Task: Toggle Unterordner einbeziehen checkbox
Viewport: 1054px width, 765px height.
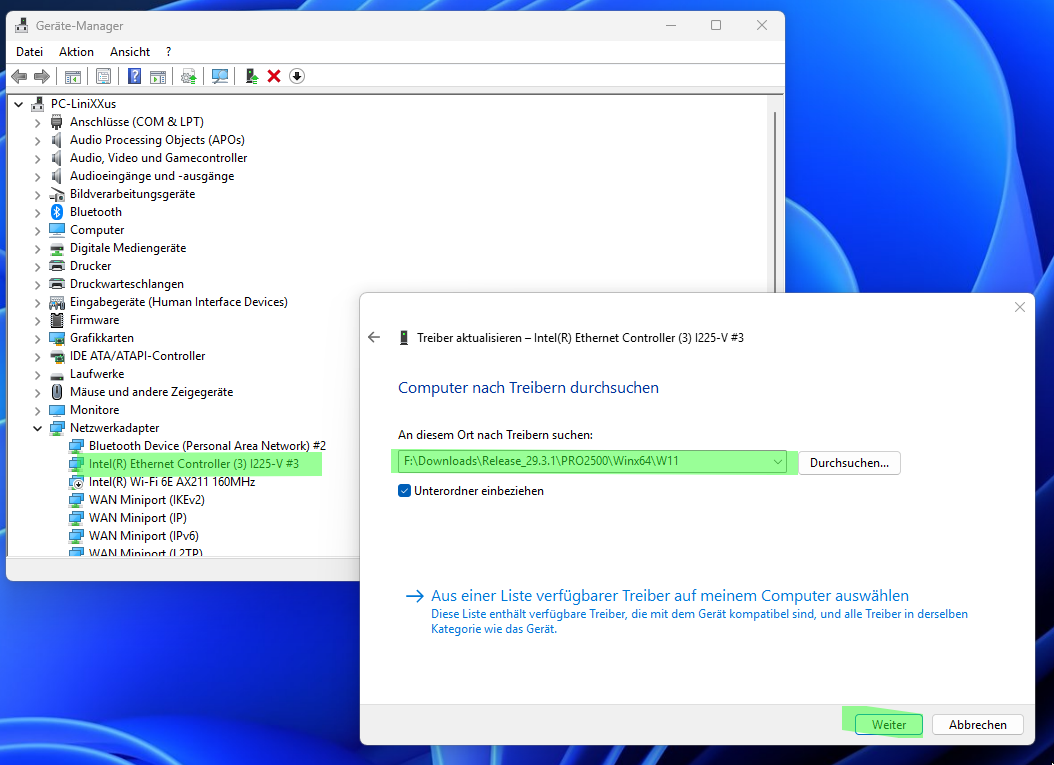Action: (x=405, y=491)
